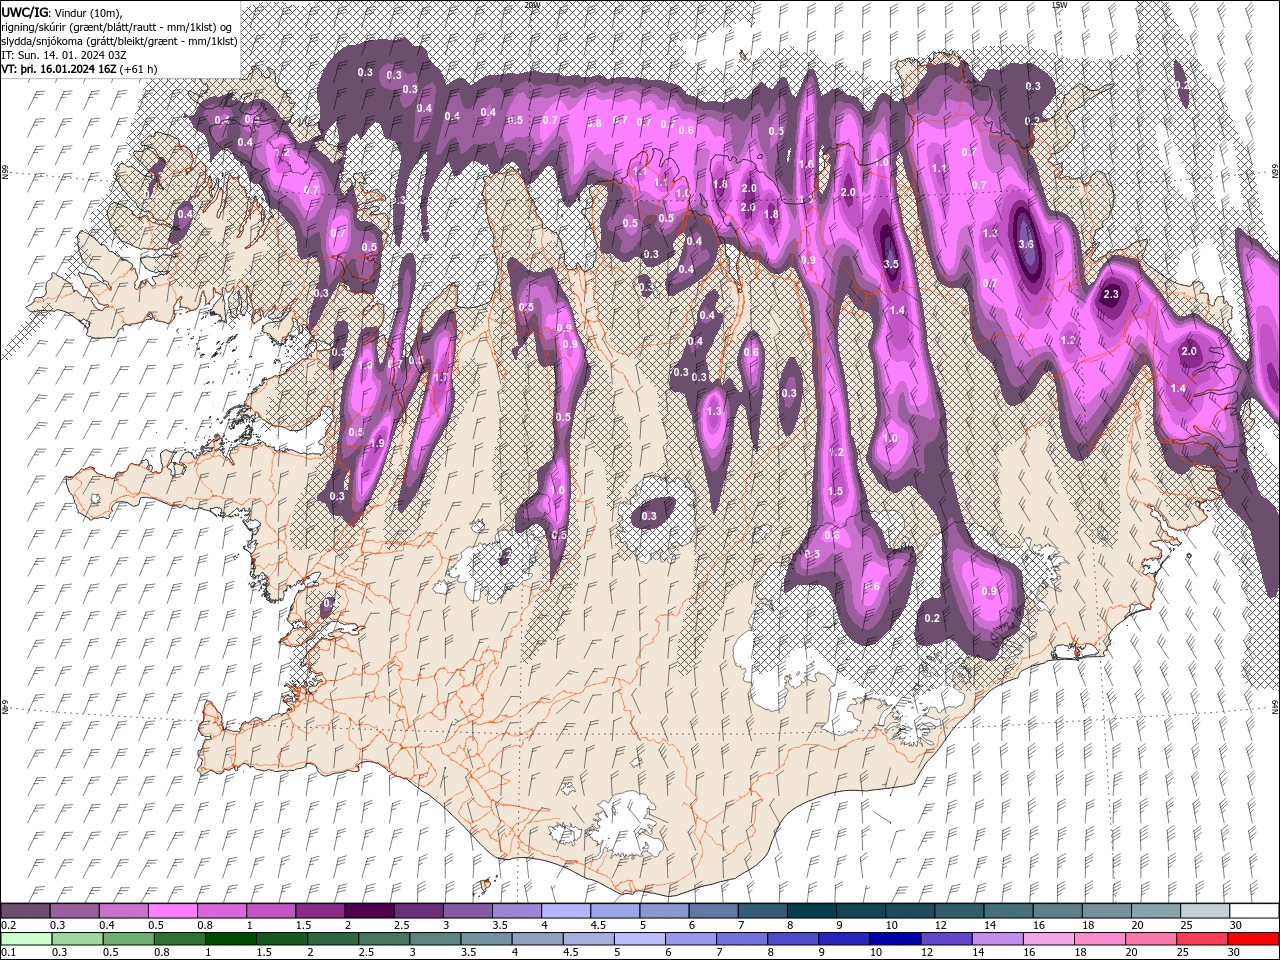Click the 1.7 snowfall value on the map
Image resolution: width=1280 pixels, height=960 pixels.
[x=441, y=378]
